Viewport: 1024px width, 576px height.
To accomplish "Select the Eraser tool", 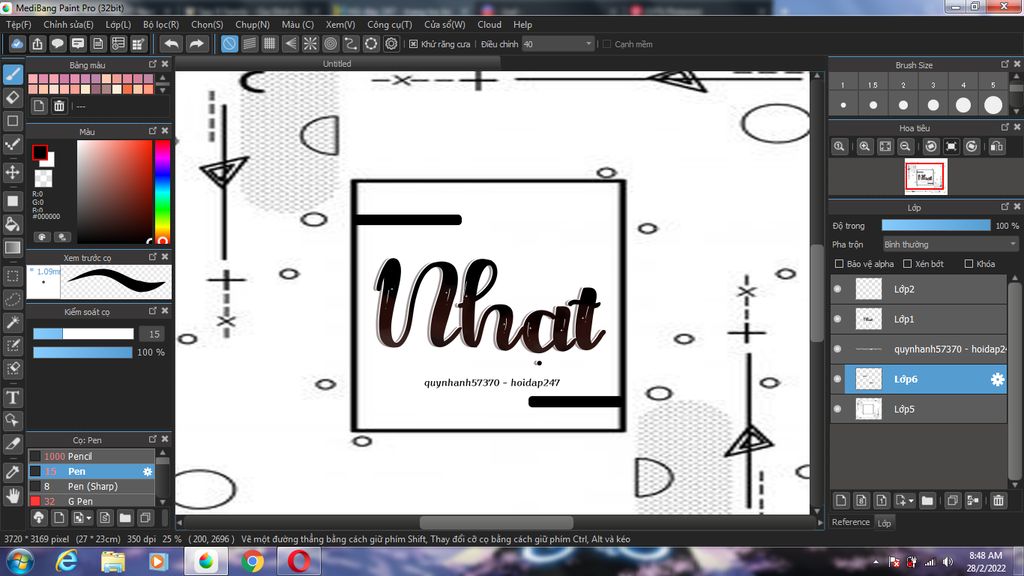I will point(12,97).
